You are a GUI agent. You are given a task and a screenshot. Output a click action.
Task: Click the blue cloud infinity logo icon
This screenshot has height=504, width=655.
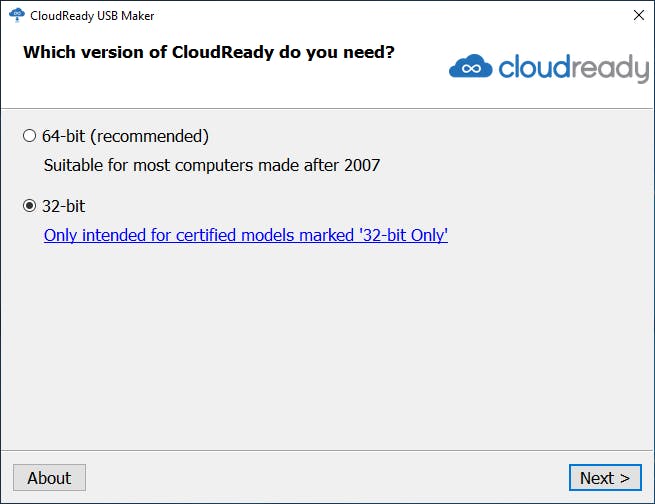(x=470, y=68)
